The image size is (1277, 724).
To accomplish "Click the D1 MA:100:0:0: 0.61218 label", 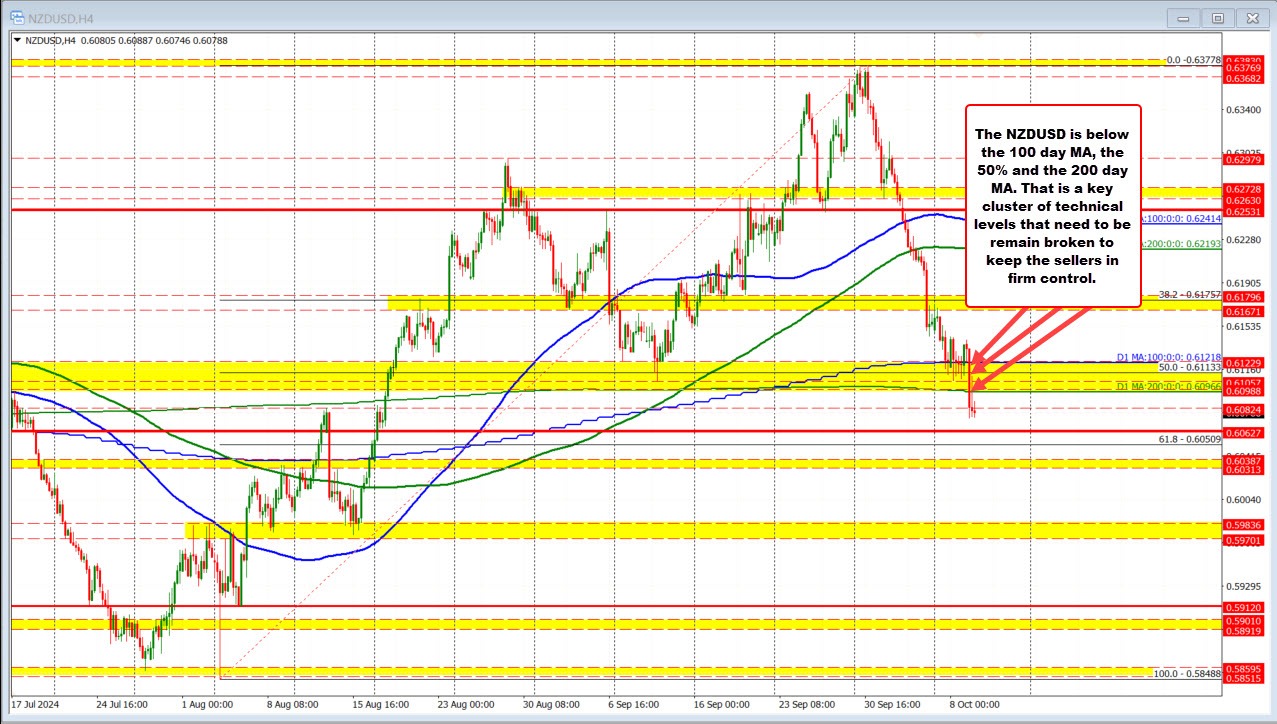I will click(1168, 357).
